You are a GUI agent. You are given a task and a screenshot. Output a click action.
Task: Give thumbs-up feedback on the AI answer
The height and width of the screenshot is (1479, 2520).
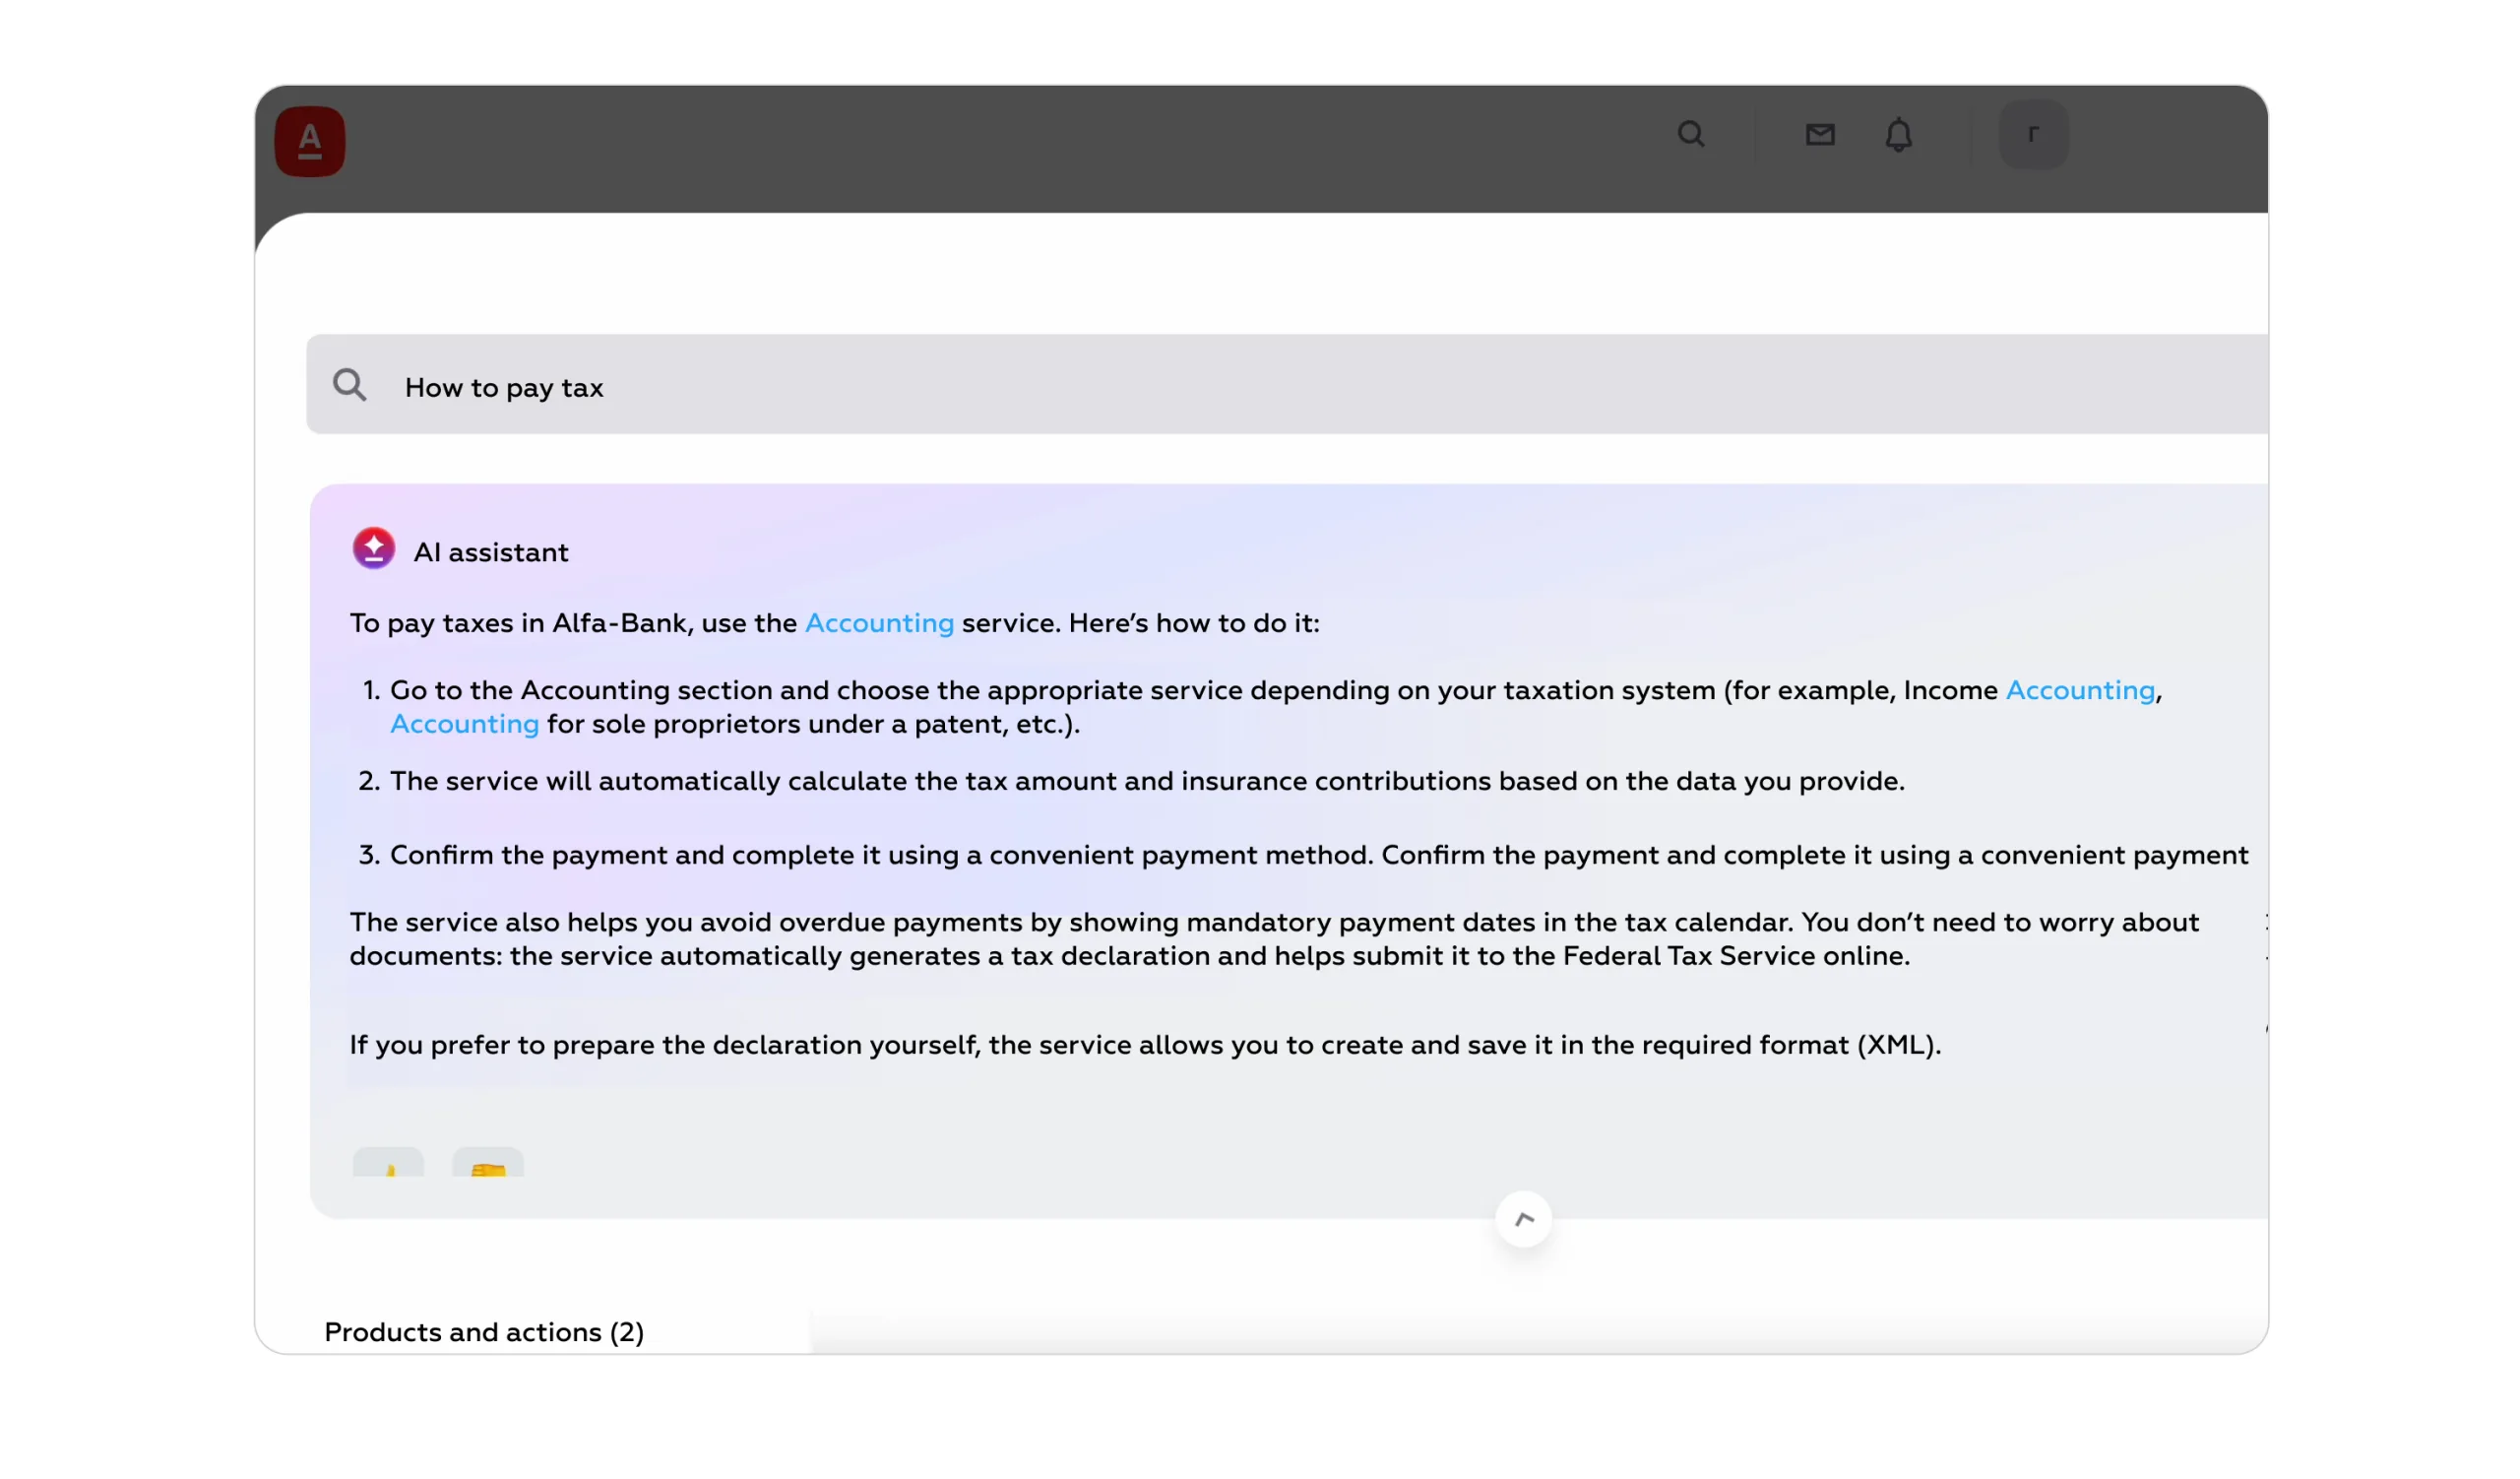click(388, 1162)
